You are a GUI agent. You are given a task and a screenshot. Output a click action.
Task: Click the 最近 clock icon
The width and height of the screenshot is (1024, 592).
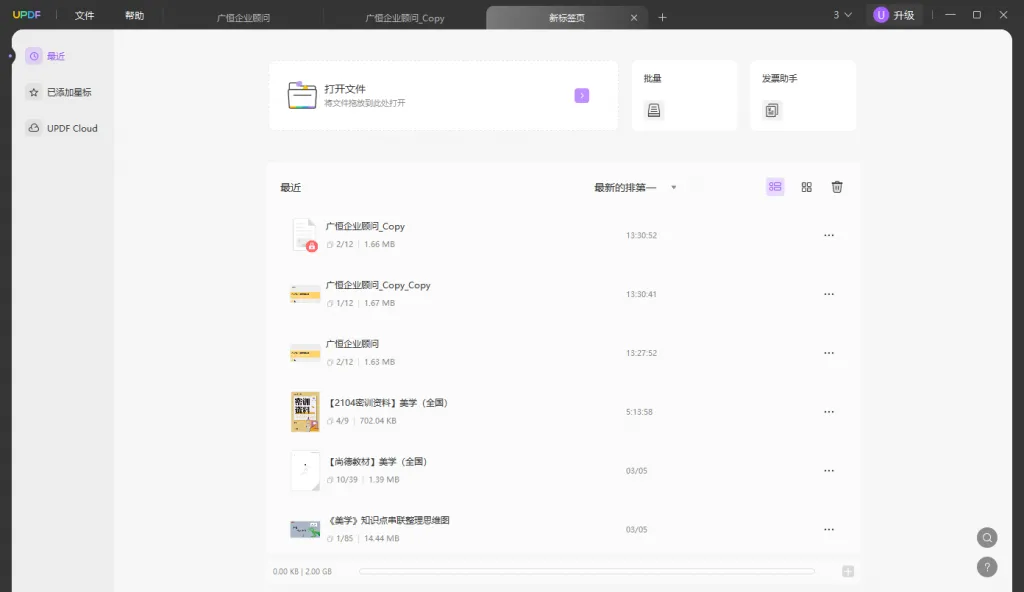[34, 56]
